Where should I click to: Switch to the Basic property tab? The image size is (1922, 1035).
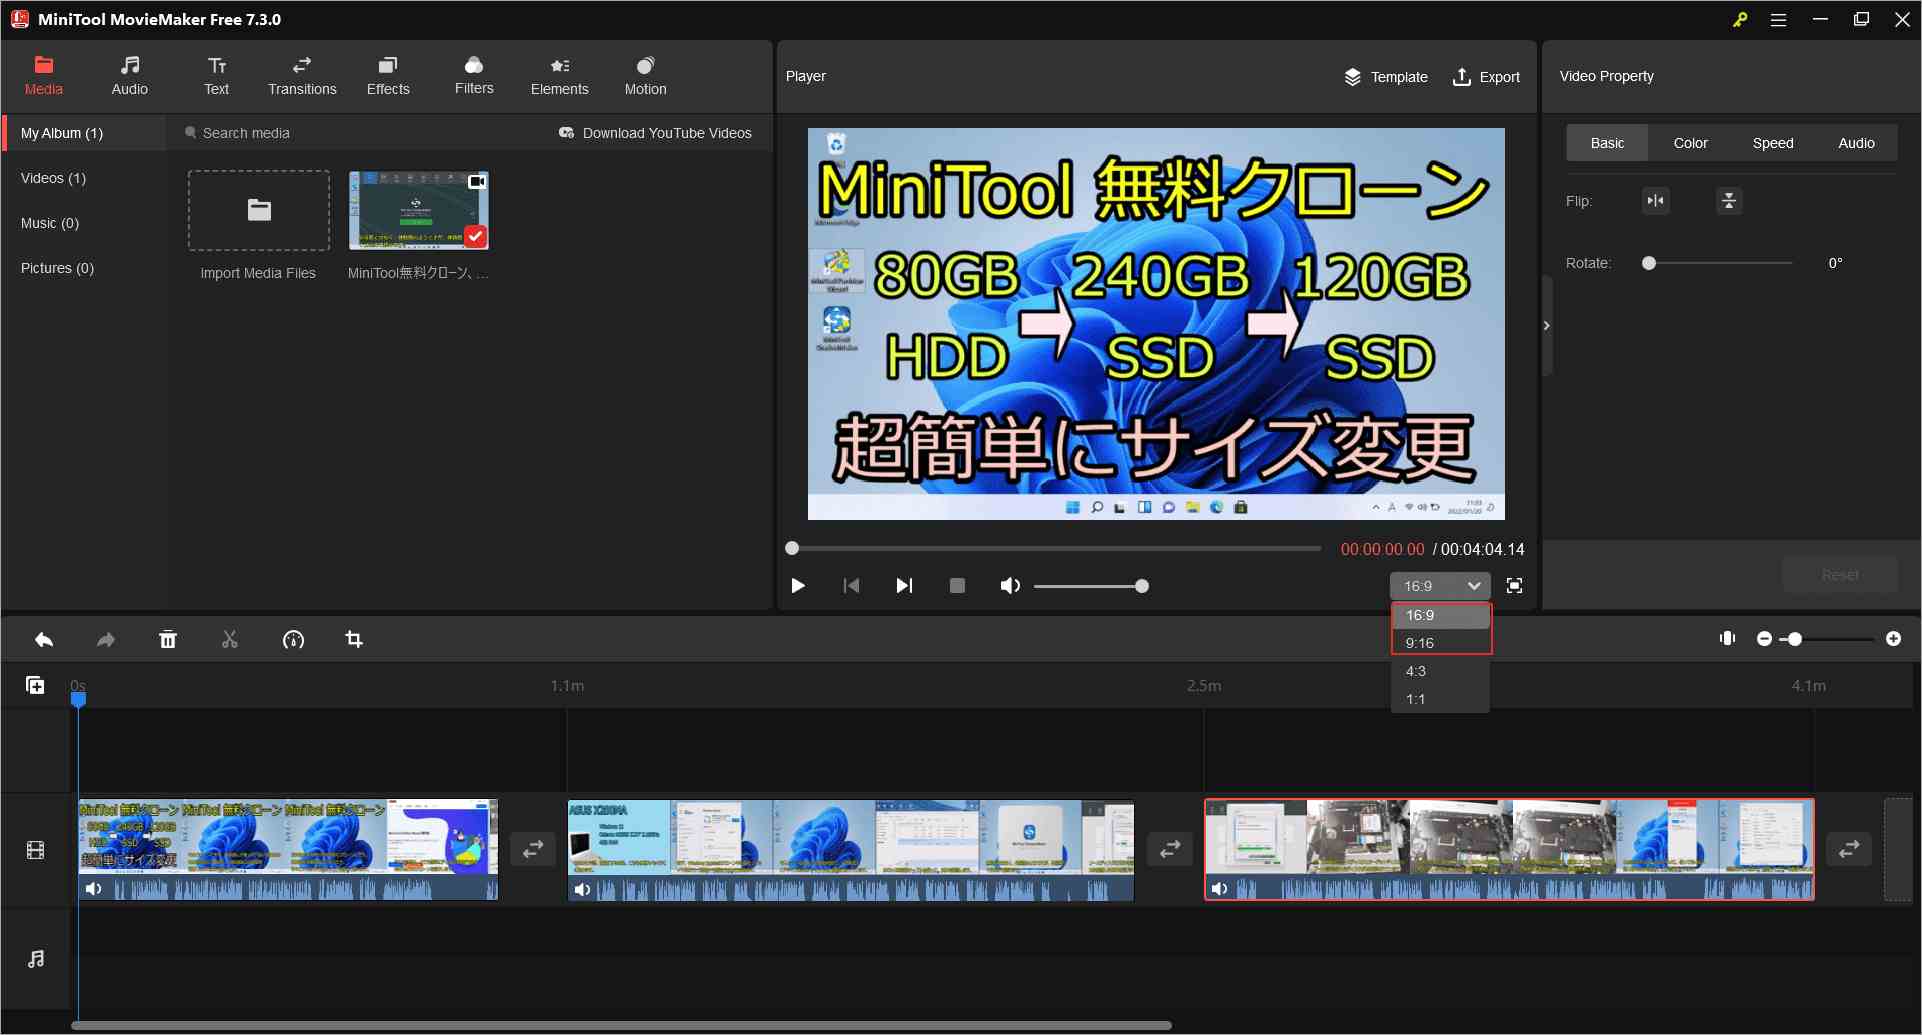click(x=1607, y=143)
